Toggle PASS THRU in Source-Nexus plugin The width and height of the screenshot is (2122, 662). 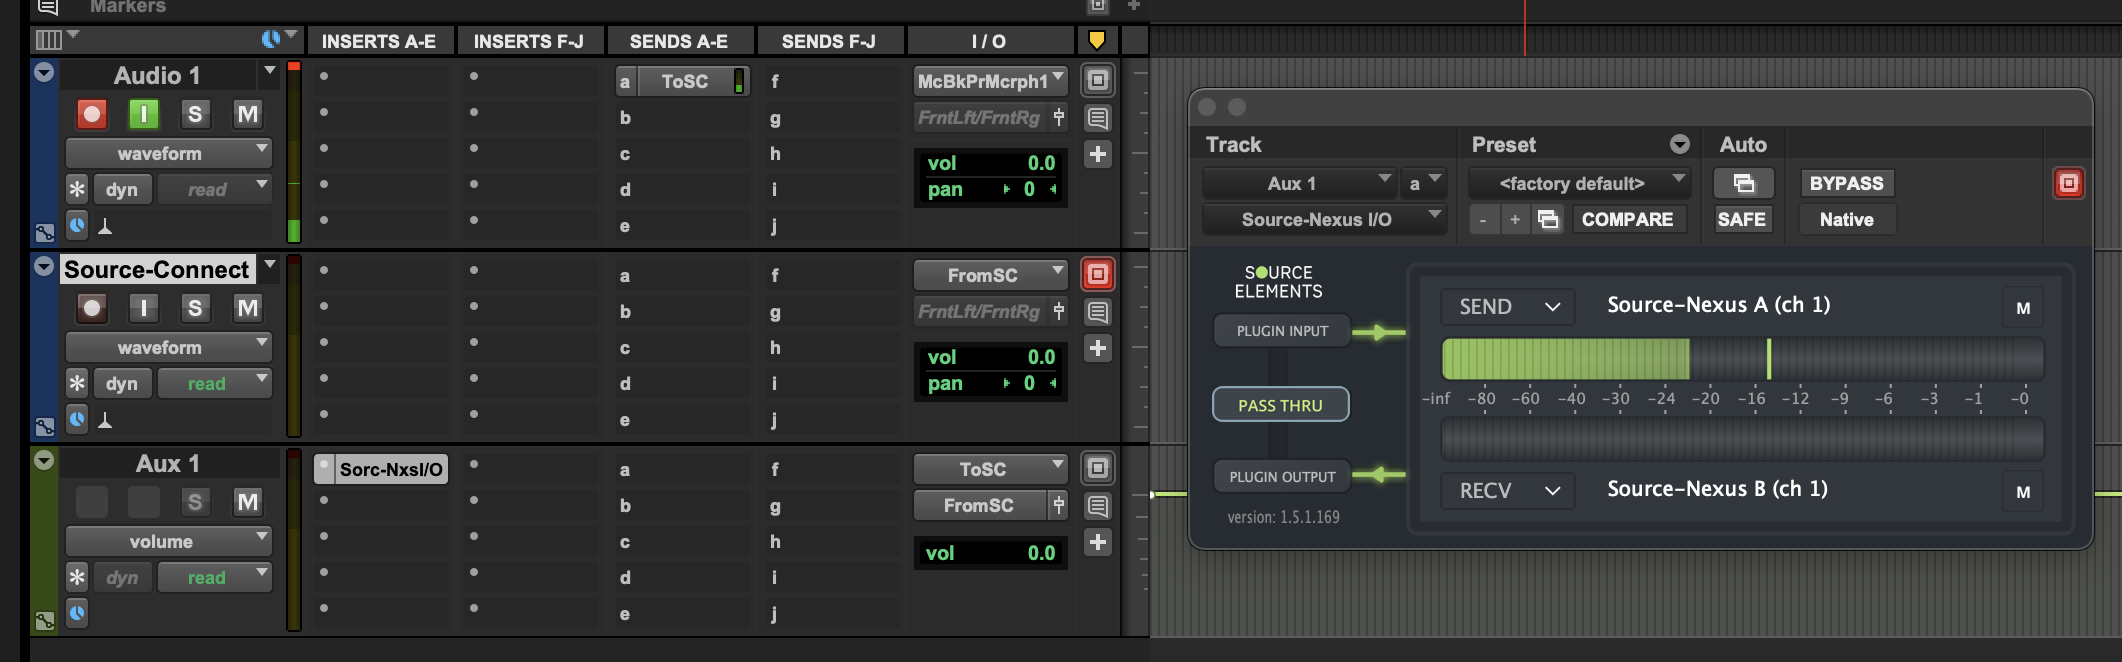pyautogui.click(x=1280, y=405)
